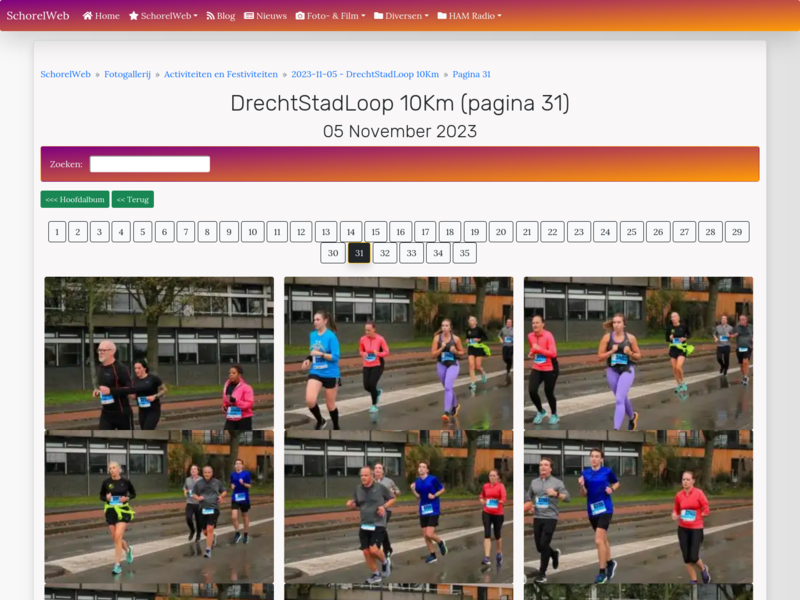Image resolution: width=800 pixels, height=600 pixels.
Task: Go to page 10
Action: pos(253,232)
